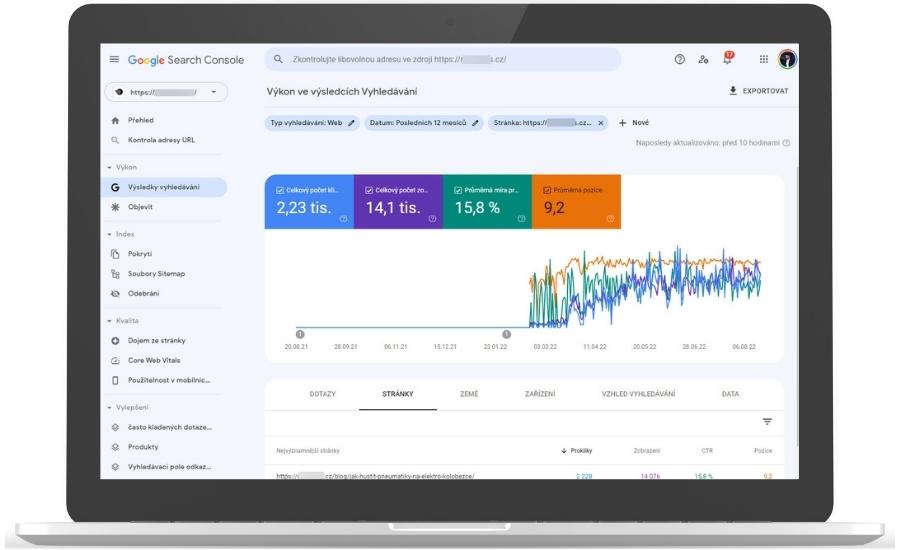Screen dimensions: 900x550
Task: Click first chart annotation marker near 20.08.21
Action: (x=300, y=334)
